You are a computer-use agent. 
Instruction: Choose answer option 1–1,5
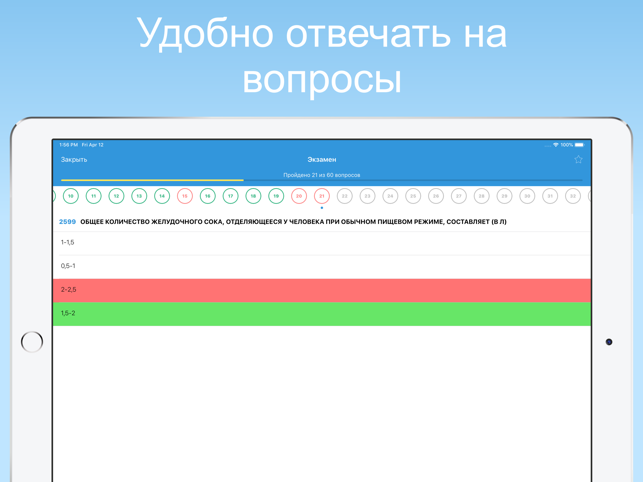pyautogui.click(x=321, y=243)
